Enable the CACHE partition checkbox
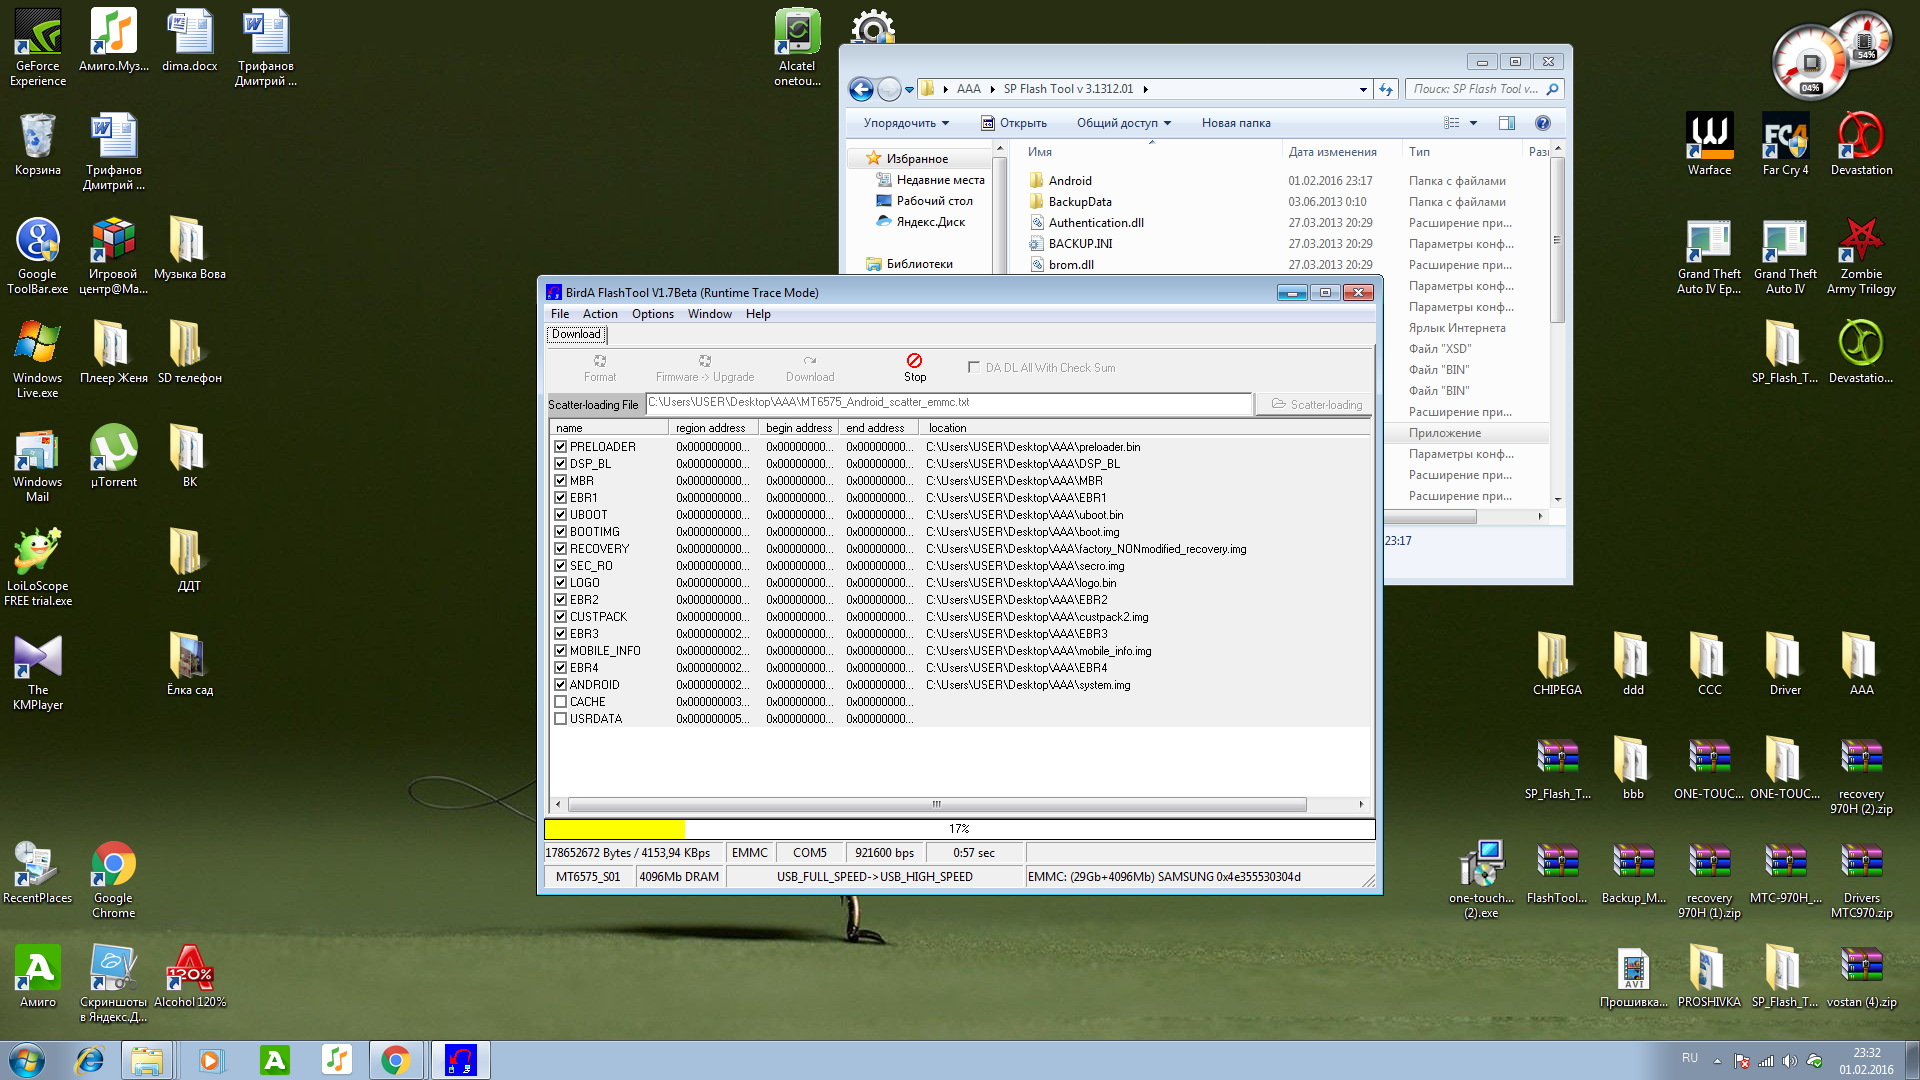 pos(561,702)
